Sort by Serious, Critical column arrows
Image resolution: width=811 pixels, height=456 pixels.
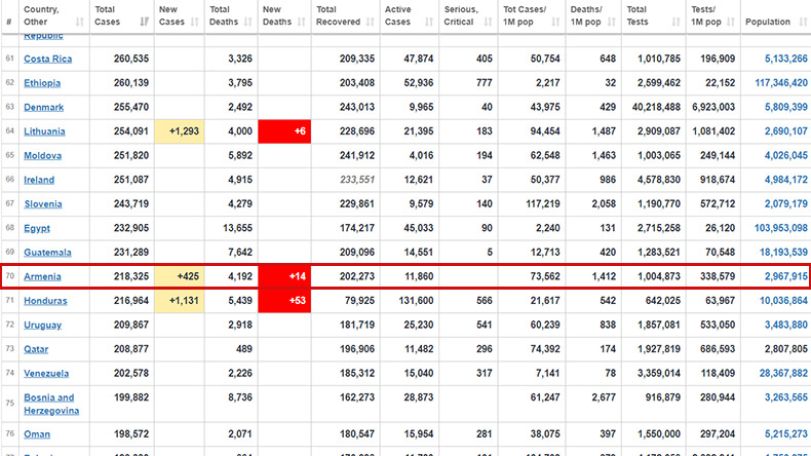488,22
